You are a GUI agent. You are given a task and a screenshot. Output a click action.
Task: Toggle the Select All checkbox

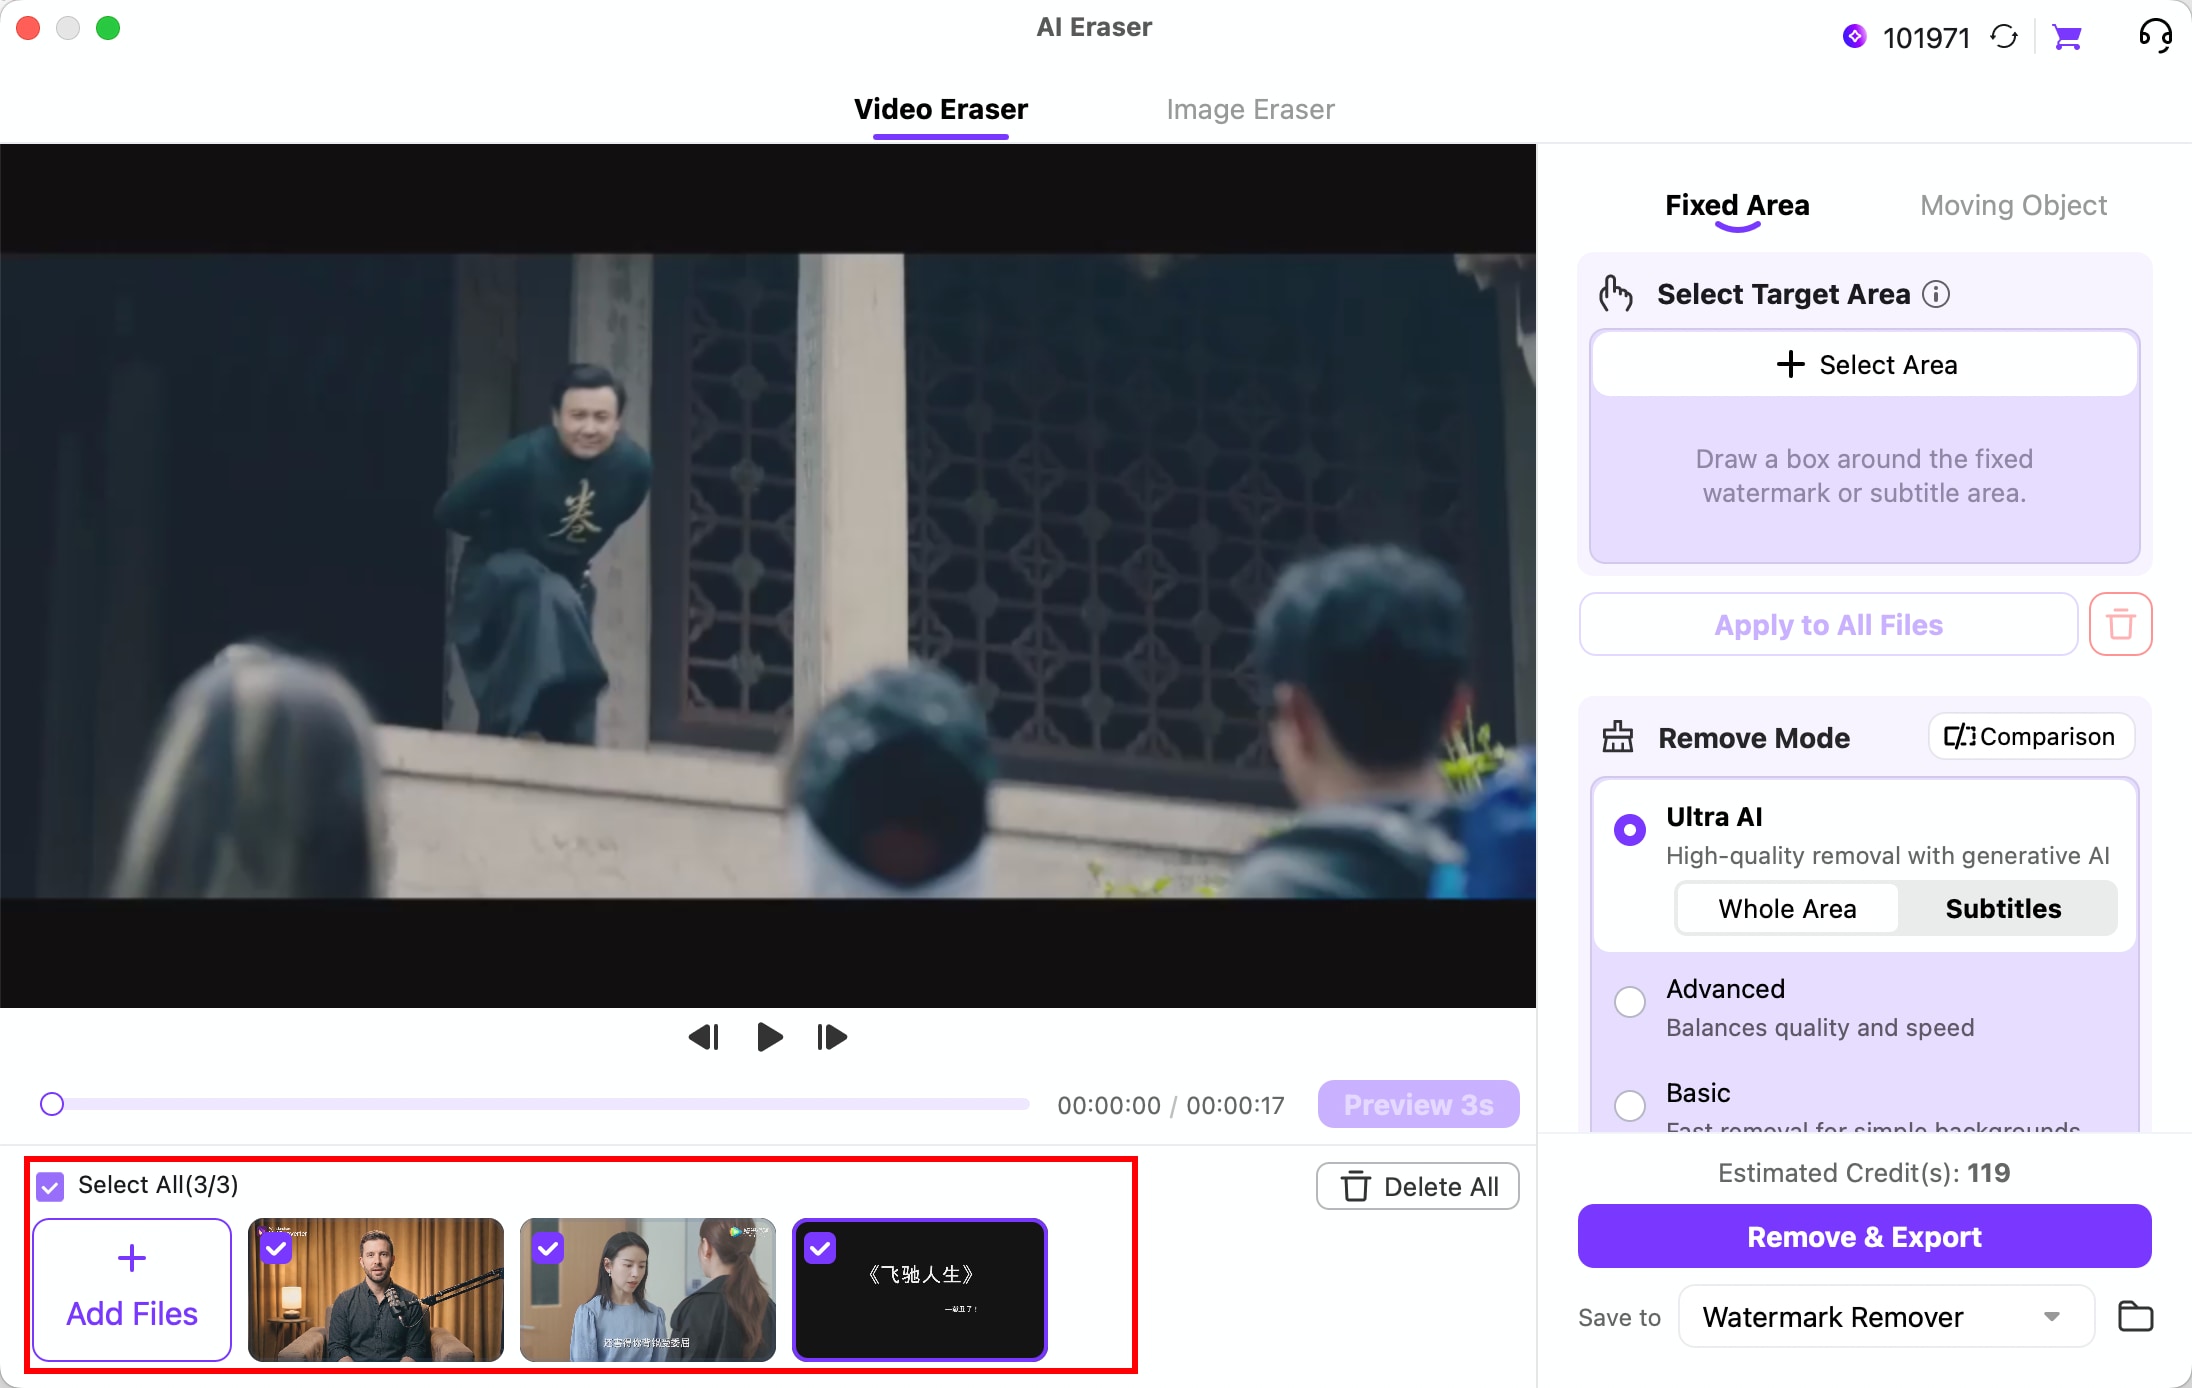point(50,1186)
